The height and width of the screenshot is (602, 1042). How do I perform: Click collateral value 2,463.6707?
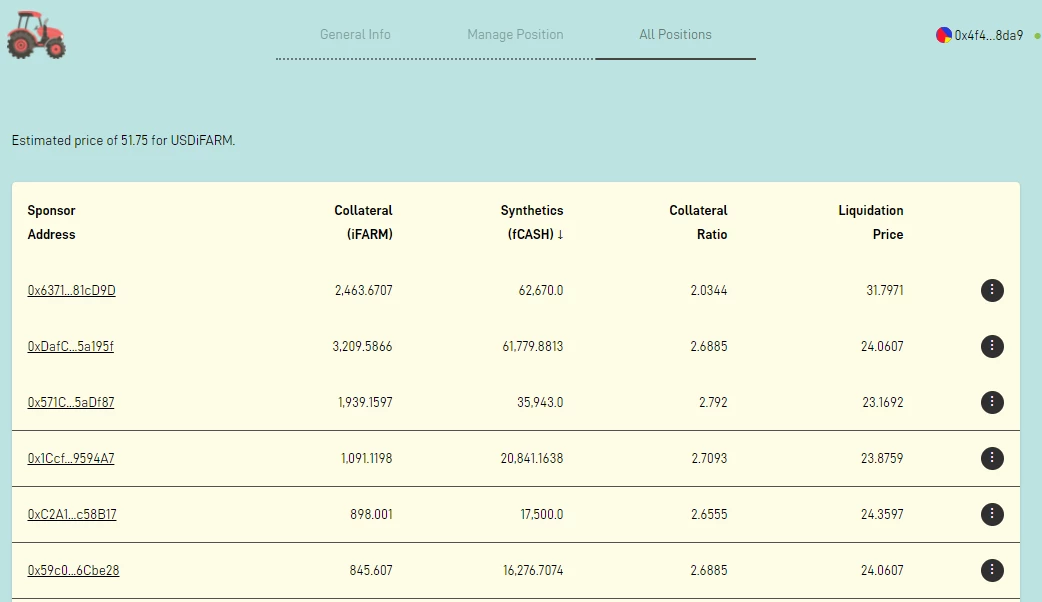(364, 290)
